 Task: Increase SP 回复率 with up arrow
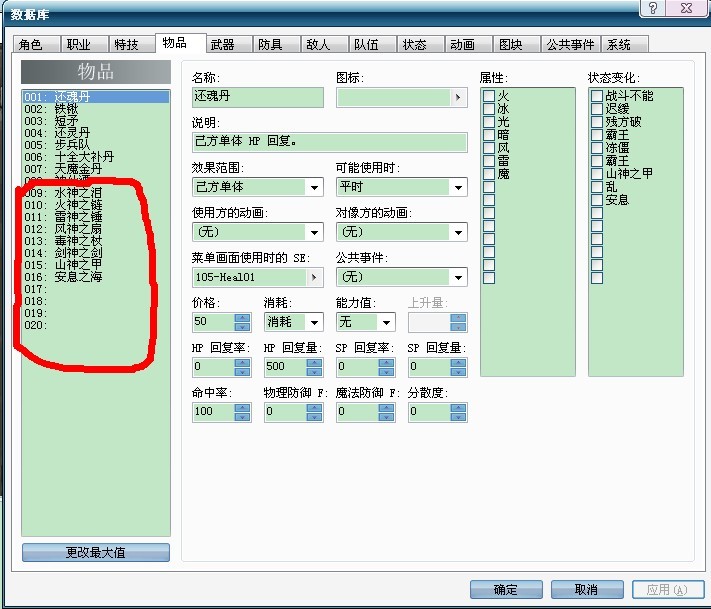coord(386,363)
